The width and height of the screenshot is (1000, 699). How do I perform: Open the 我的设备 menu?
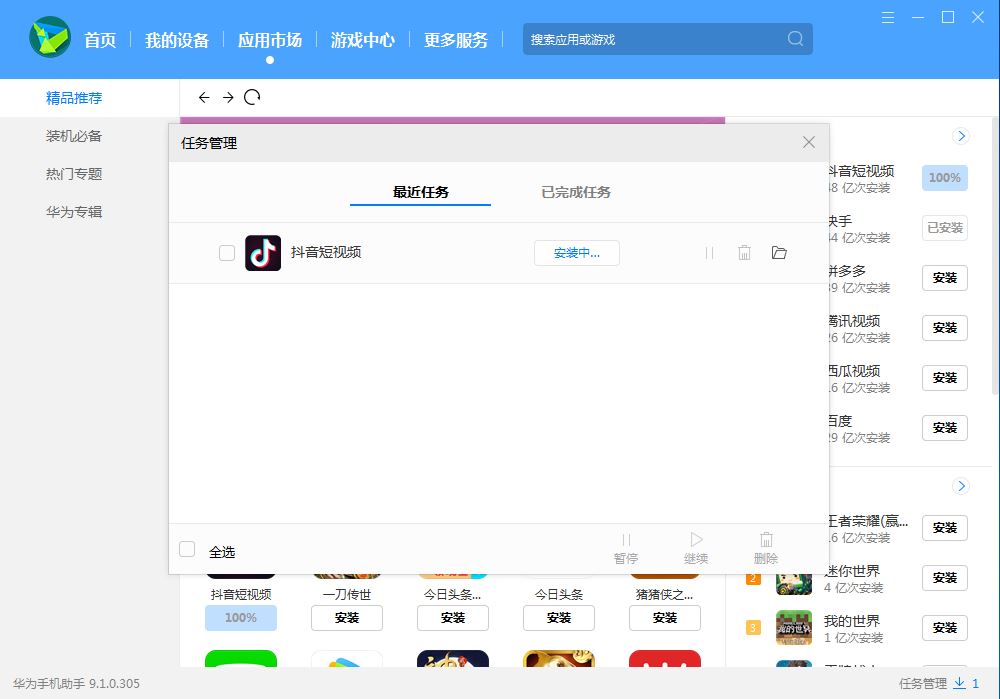coord(177,40)
